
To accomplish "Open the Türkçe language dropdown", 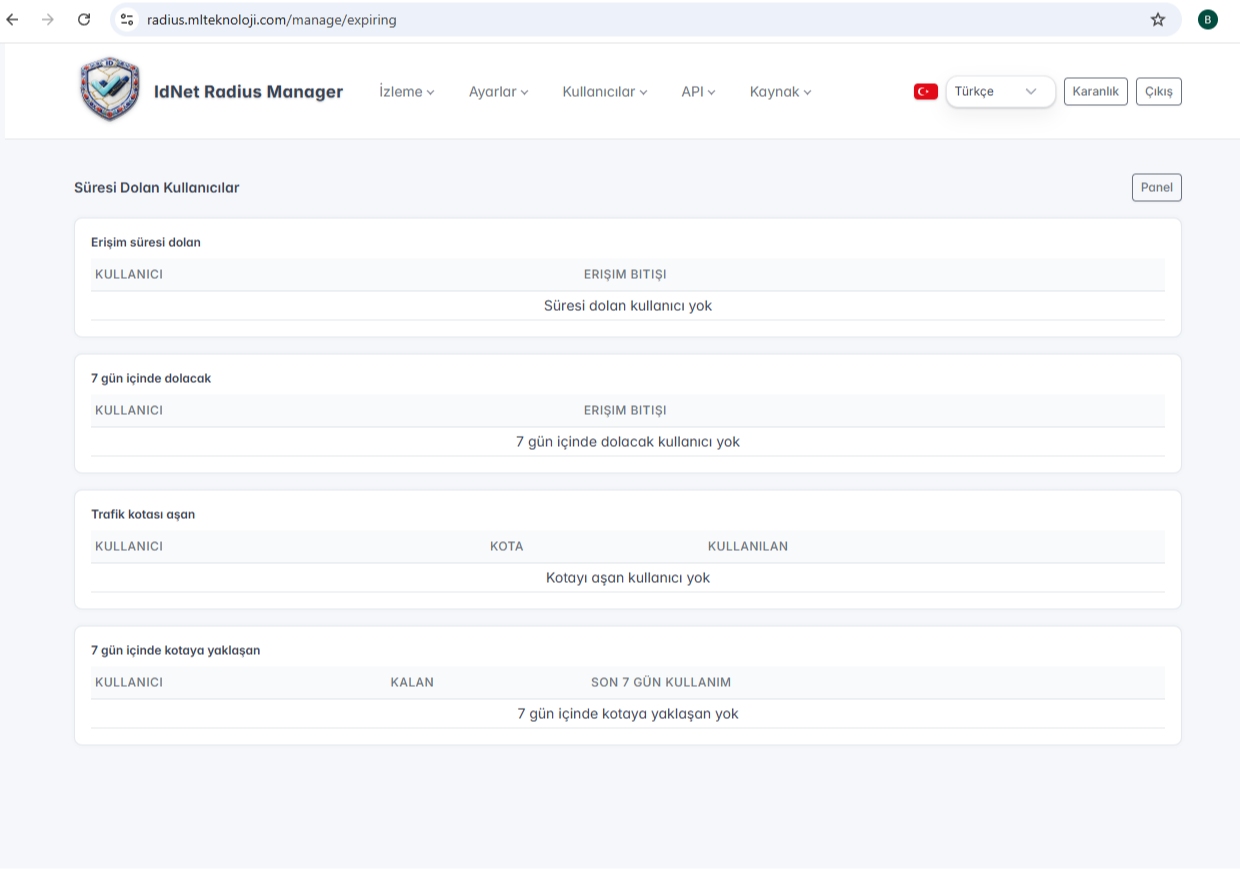I will [999, 91].
